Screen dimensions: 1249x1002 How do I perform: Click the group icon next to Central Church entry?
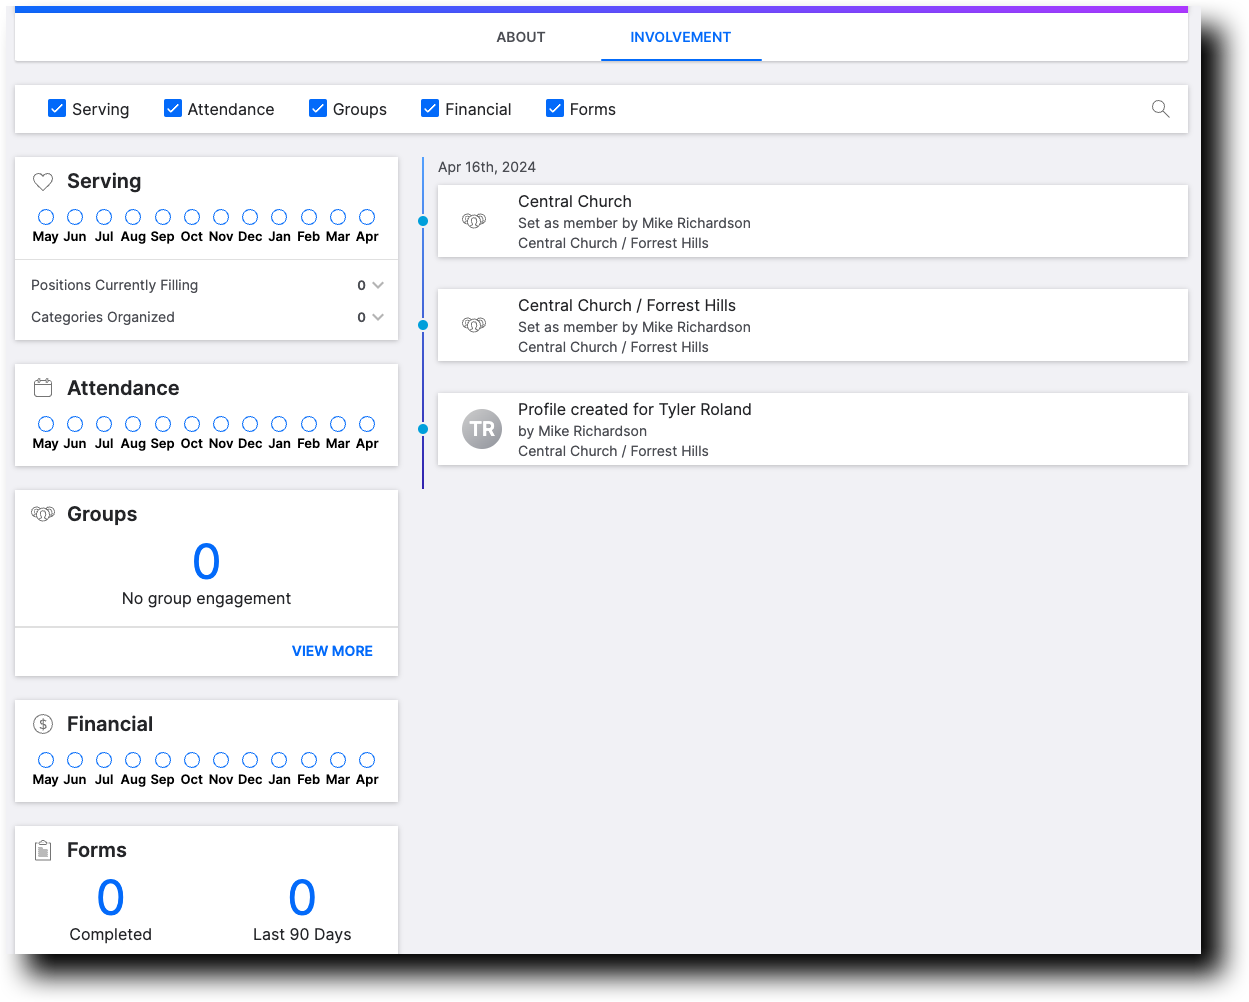(474, 220)
